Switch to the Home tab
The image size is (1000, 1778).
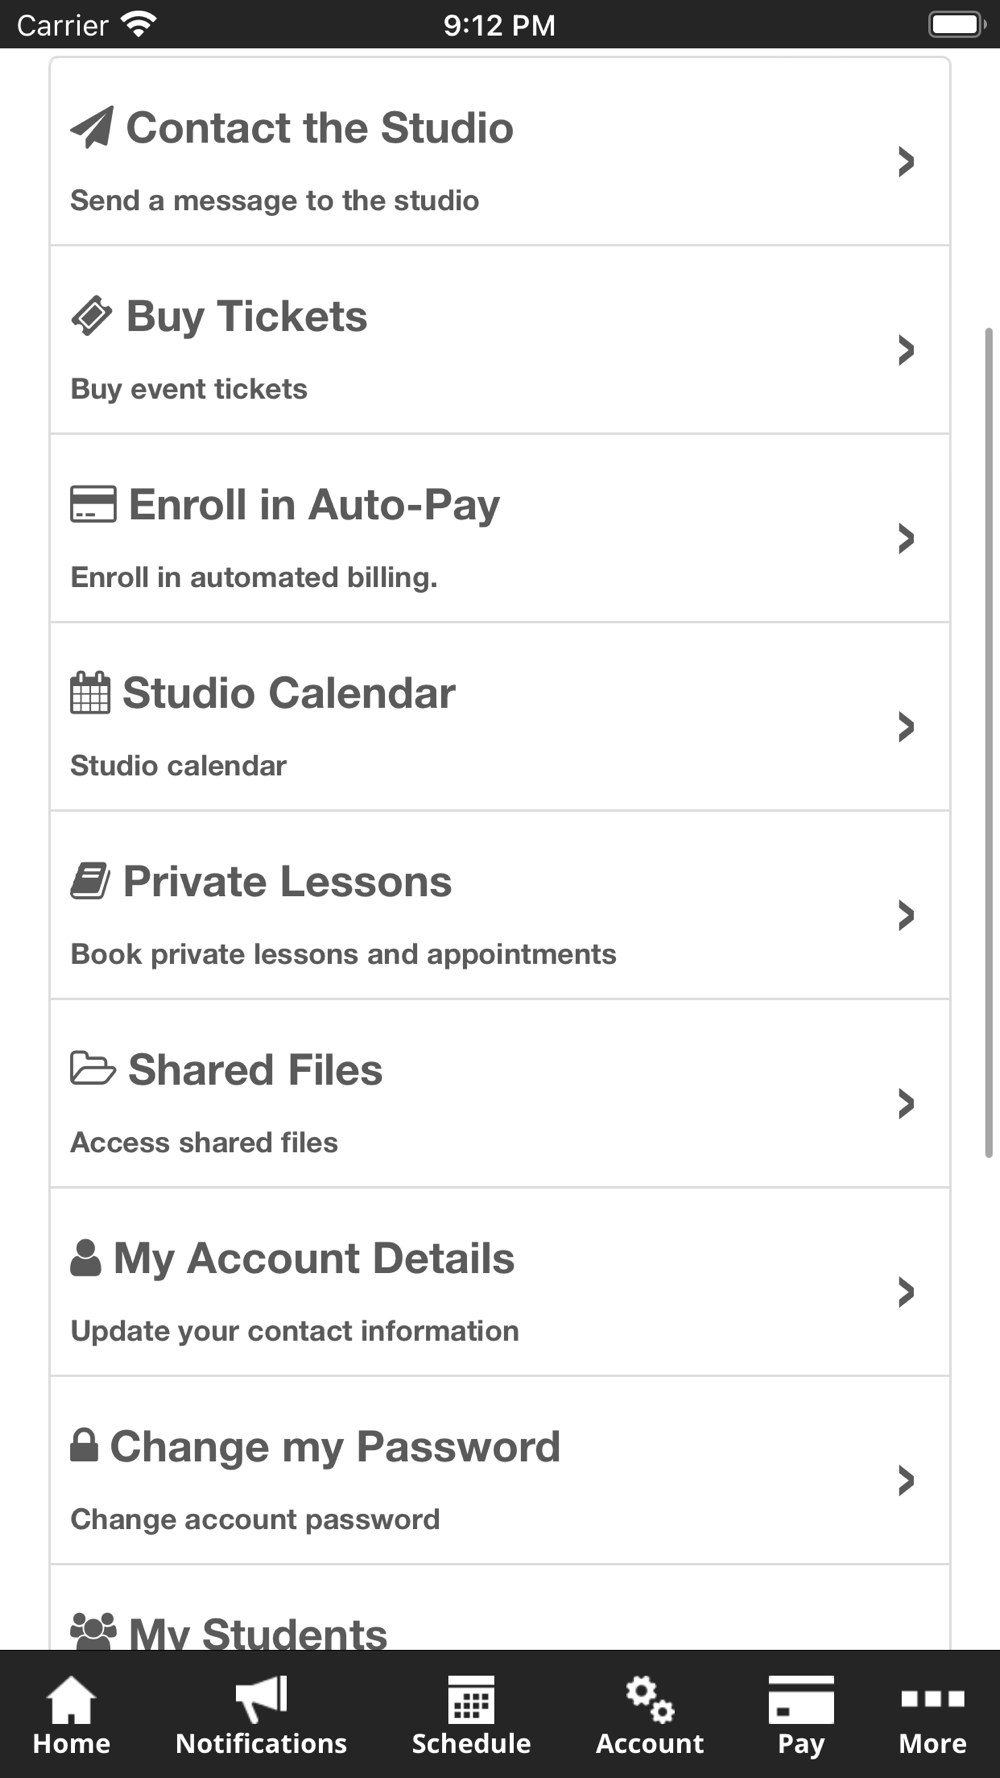click(71, 1716)
